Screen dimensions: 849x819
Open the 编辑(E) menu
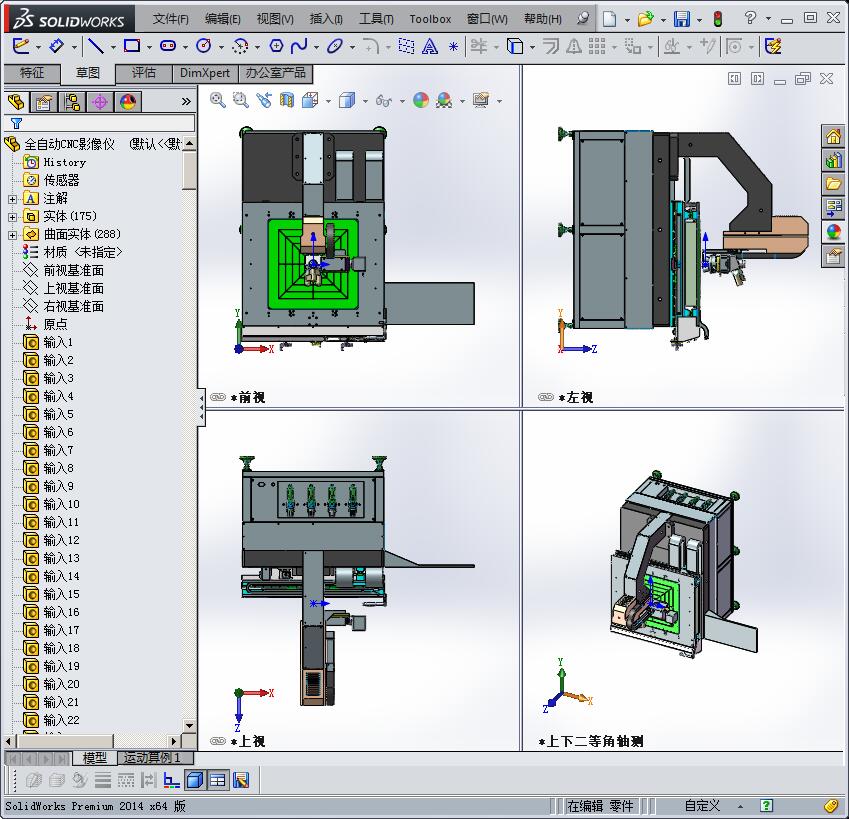coord(223,19)
